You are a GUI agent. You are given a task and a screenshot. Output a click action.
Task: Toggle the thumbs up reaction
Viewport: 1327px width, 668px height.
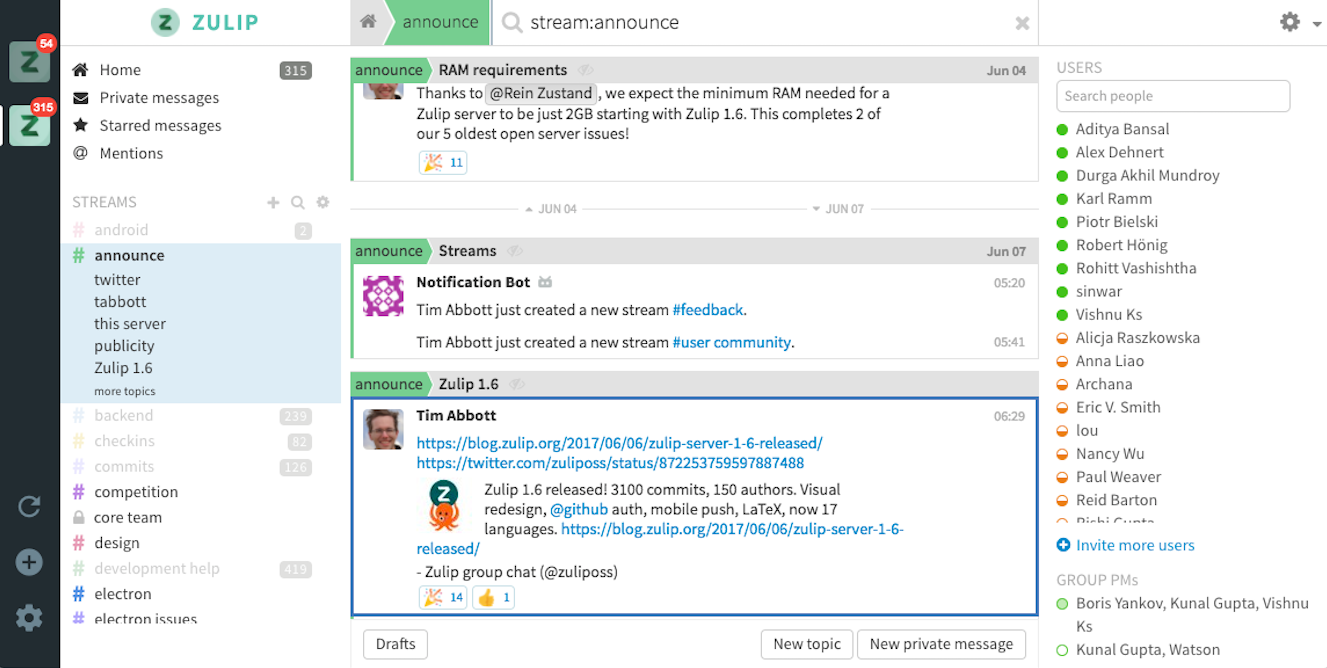click(x=494, y=598)
